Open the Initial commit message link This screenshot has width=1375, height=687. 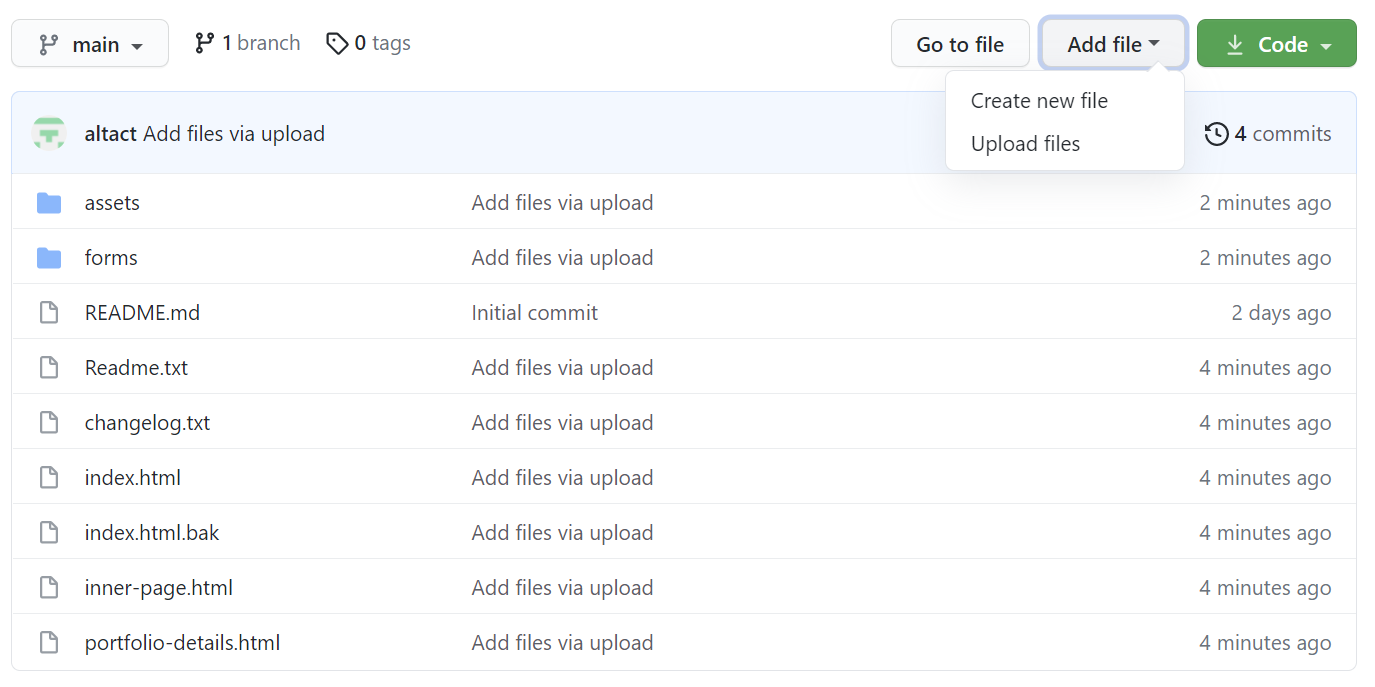(x=535, y=312)
